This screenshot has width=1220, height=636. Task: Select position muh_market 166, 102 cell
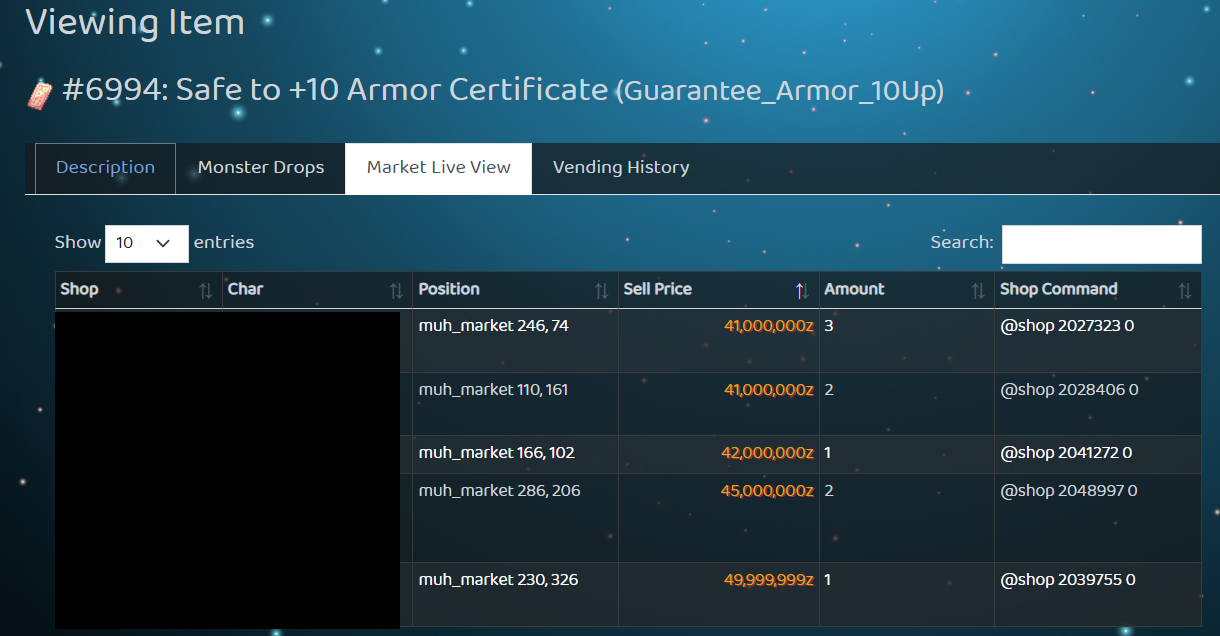pos(496,453)
